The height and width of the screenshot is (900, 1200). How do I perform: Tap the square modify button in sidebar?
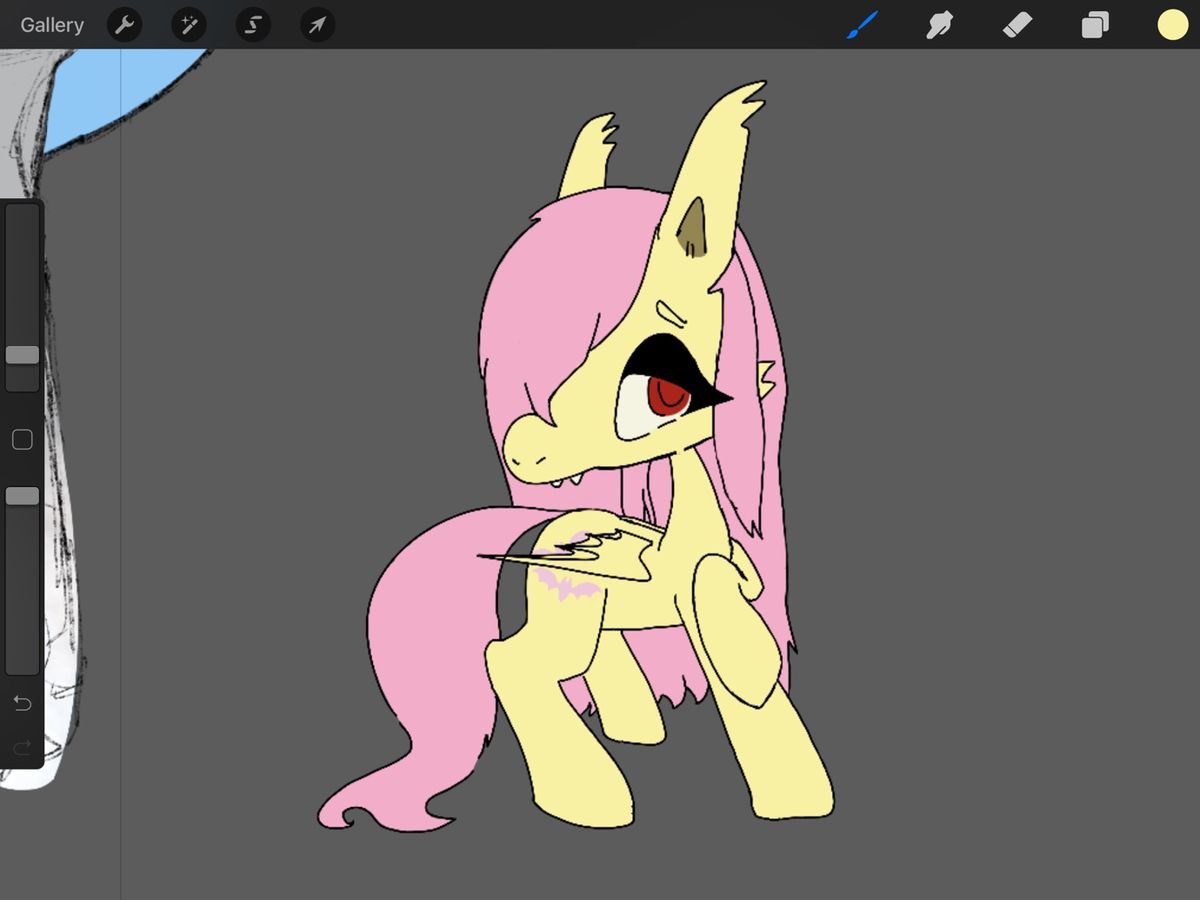[22, 439]
